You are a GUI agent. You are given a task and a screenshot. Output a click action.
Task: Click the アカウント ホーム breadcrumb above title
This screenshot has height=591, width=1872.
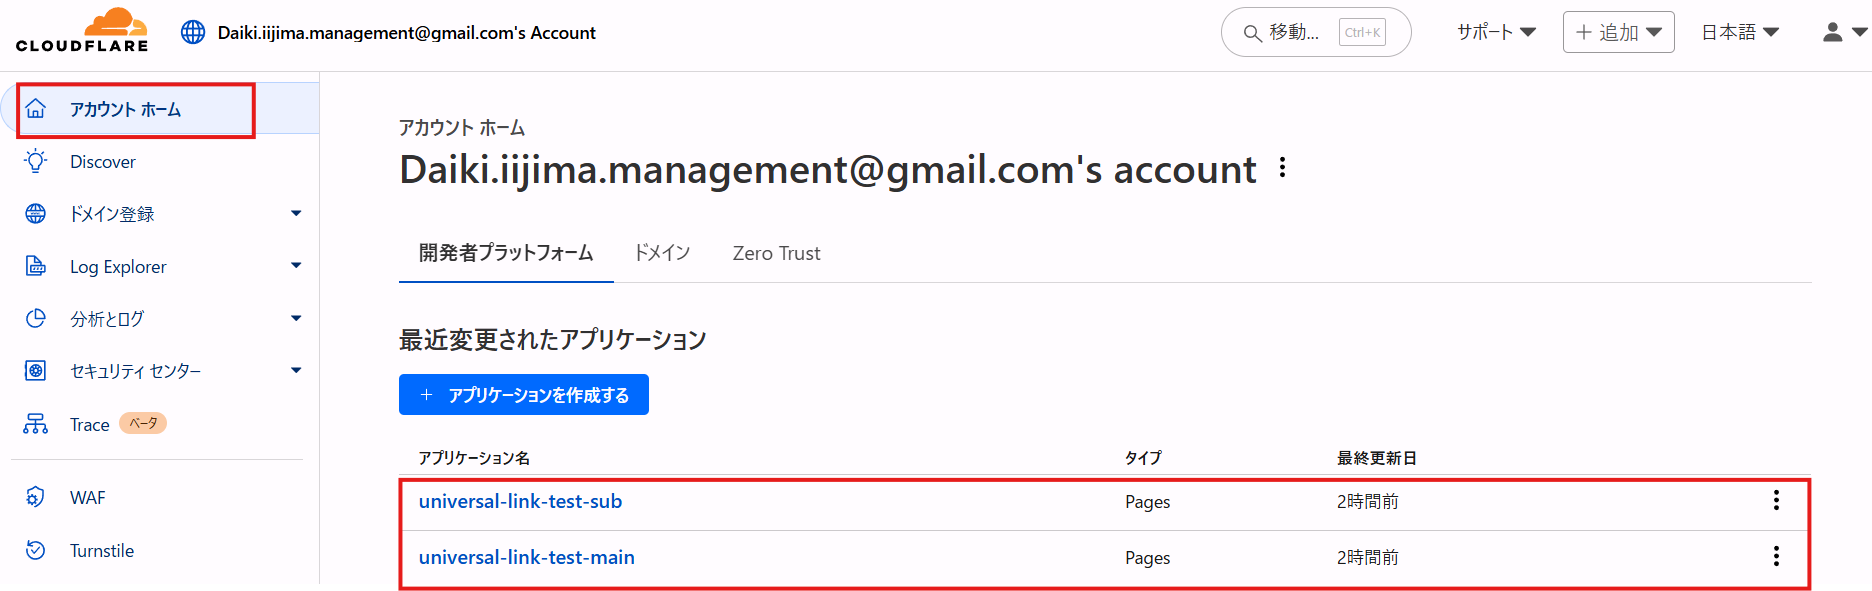(x=462, y=128)
